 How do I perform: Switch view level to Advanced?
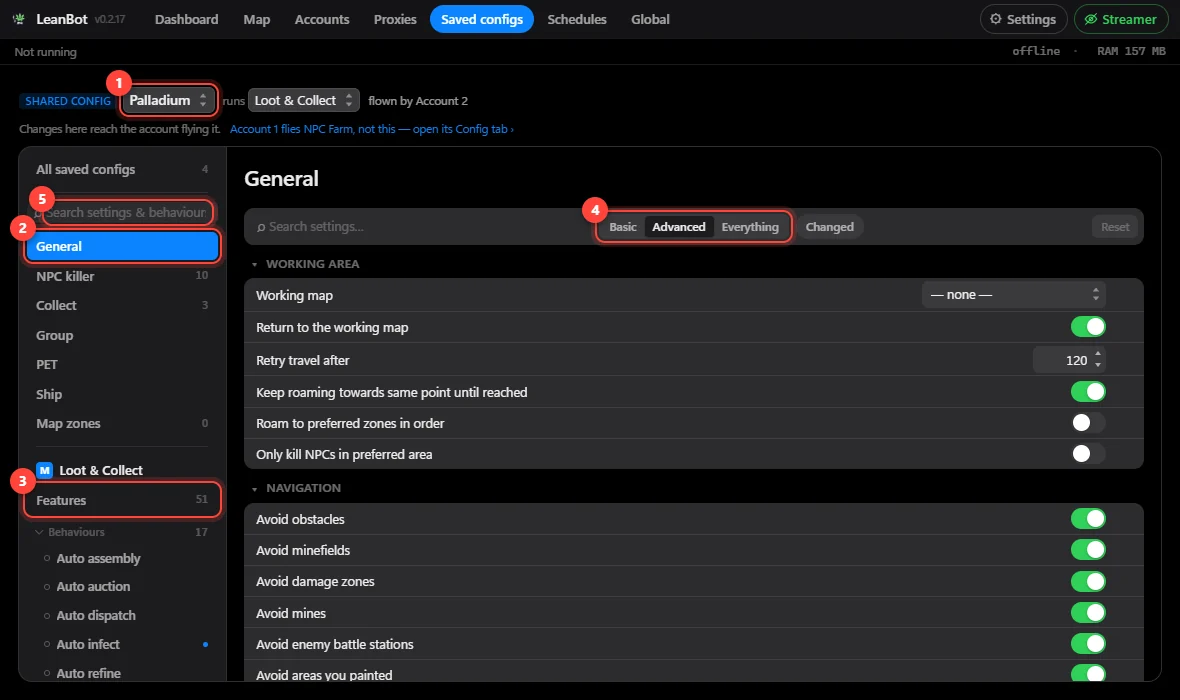click(x=679, y=227)
